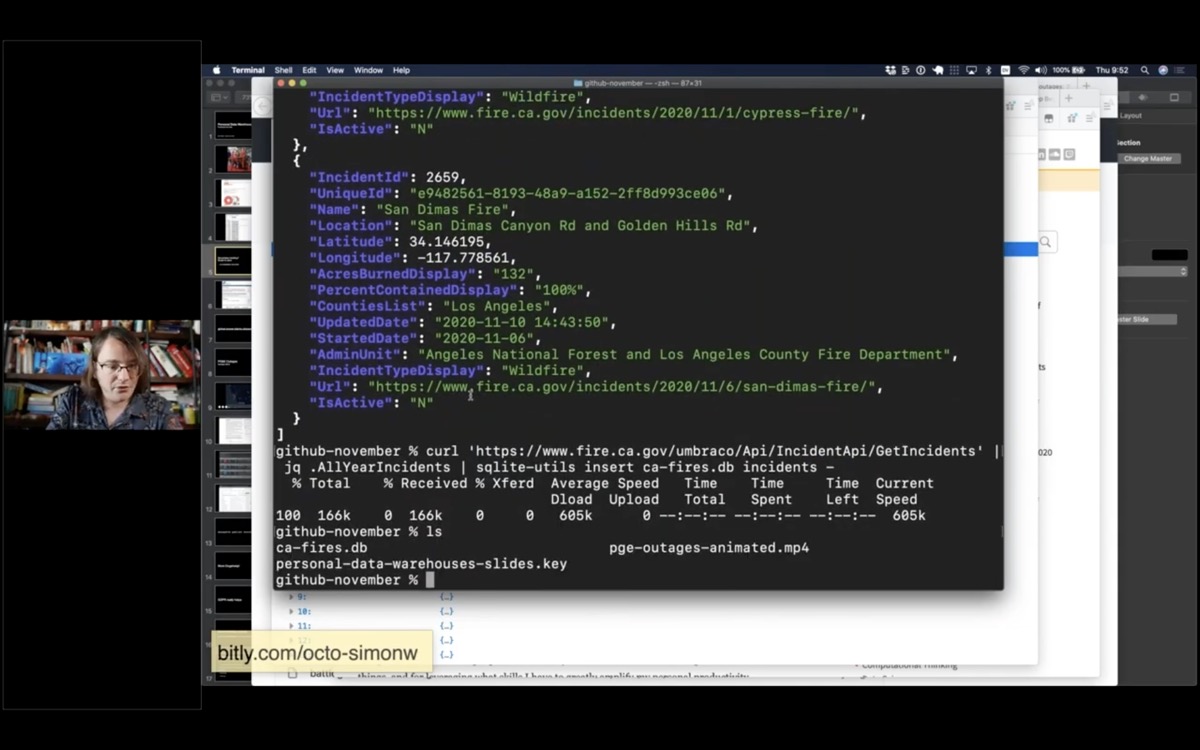Click the ca-fires.db file name
1200x750 pixels.
tap(321, 548)
